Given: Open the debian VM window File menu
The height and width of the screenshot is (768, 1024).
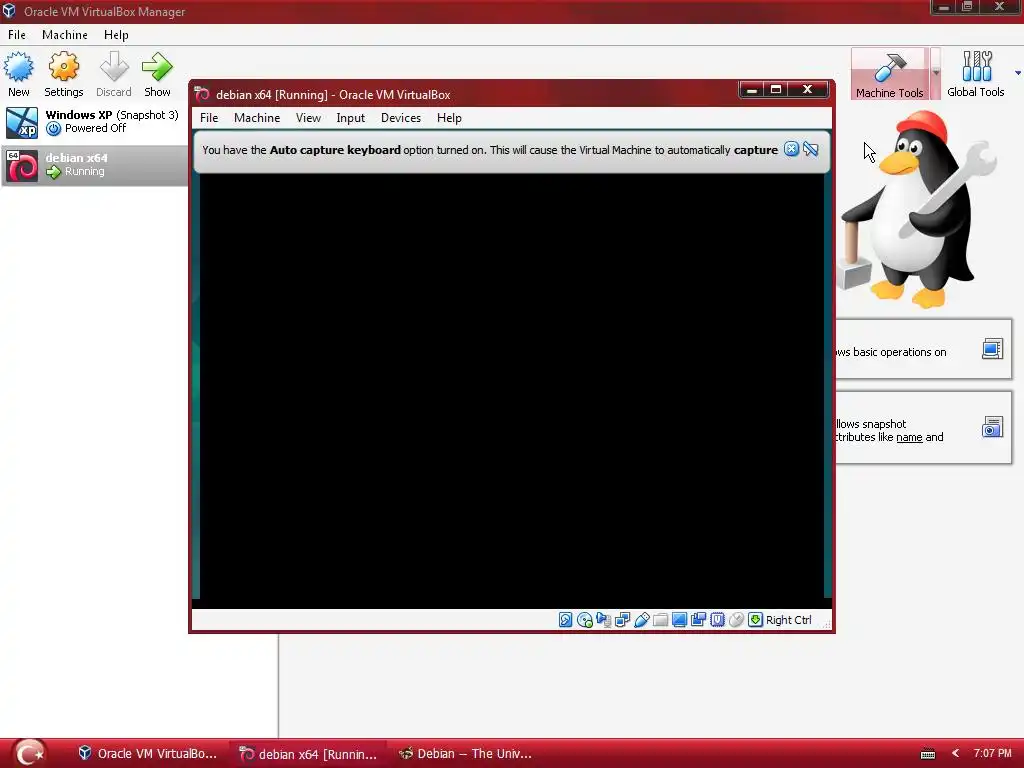Looking at the screenshot, I should tap(209, 118).
